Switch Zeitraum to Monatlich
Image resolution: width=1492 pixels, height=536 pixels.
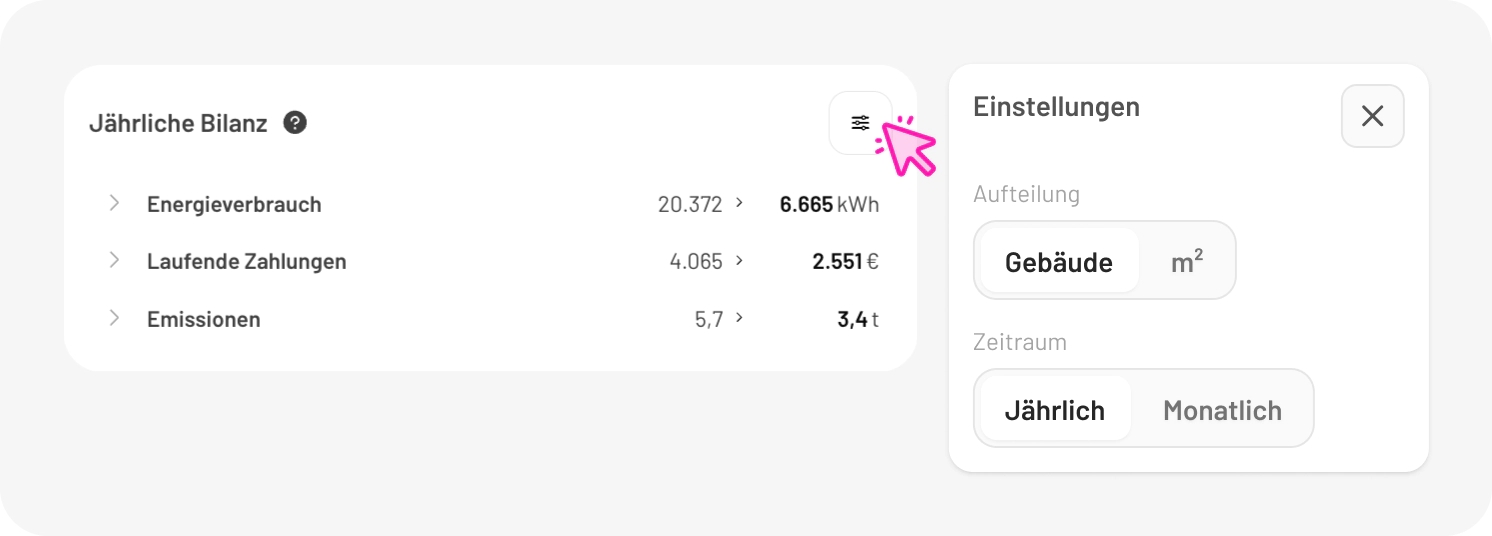click(x=1222, y=410)
